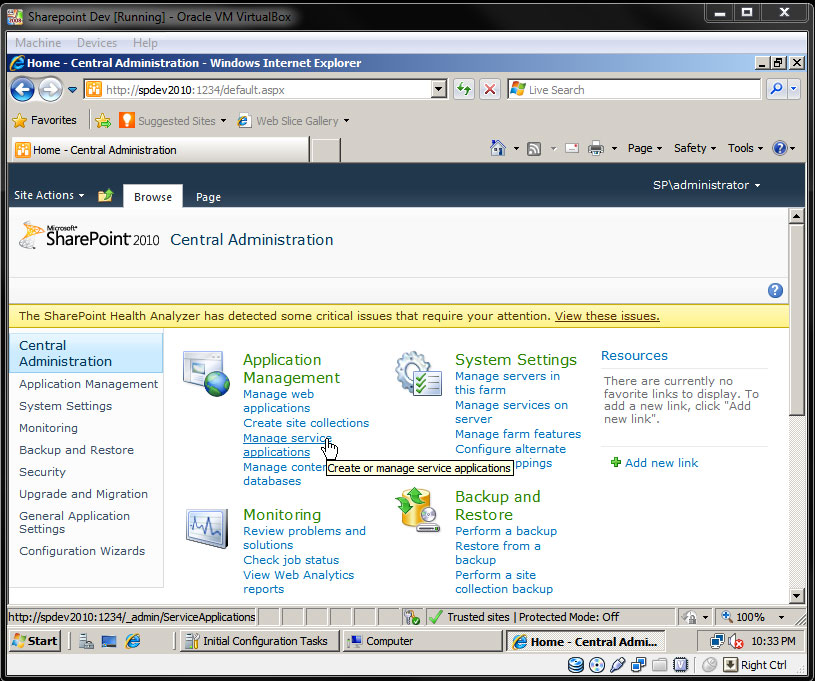The width and height of the screenshot is (815, 681).
Task: Click the IE Home house icon
Action: 498,148
